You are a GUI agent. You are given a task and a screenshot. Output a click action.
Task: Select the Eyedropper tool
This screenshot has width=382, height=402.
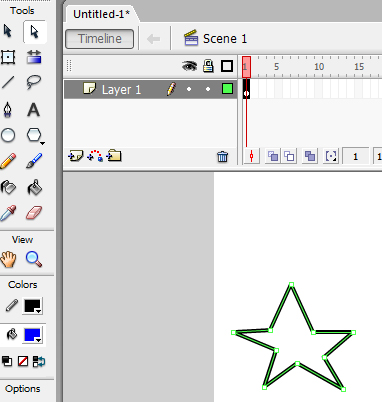tap(8, 213)
